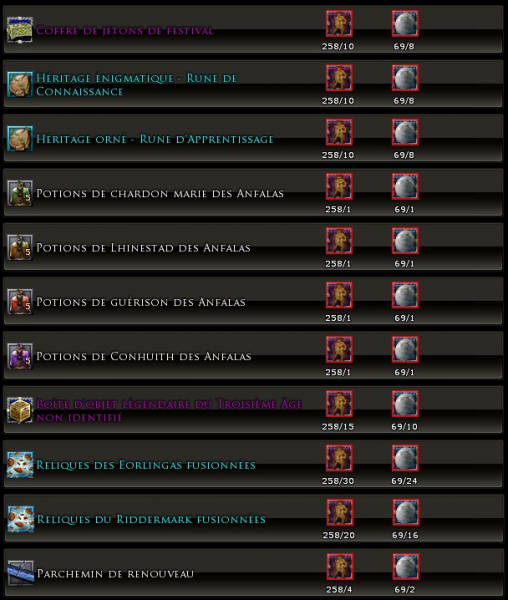Select the 69/2 silver token cost for Parchemin

pos(405,590)
